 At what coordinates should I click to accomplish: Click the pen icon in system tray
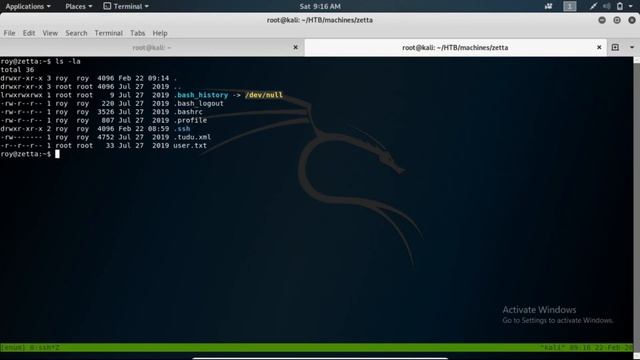(x=593, y=6)
